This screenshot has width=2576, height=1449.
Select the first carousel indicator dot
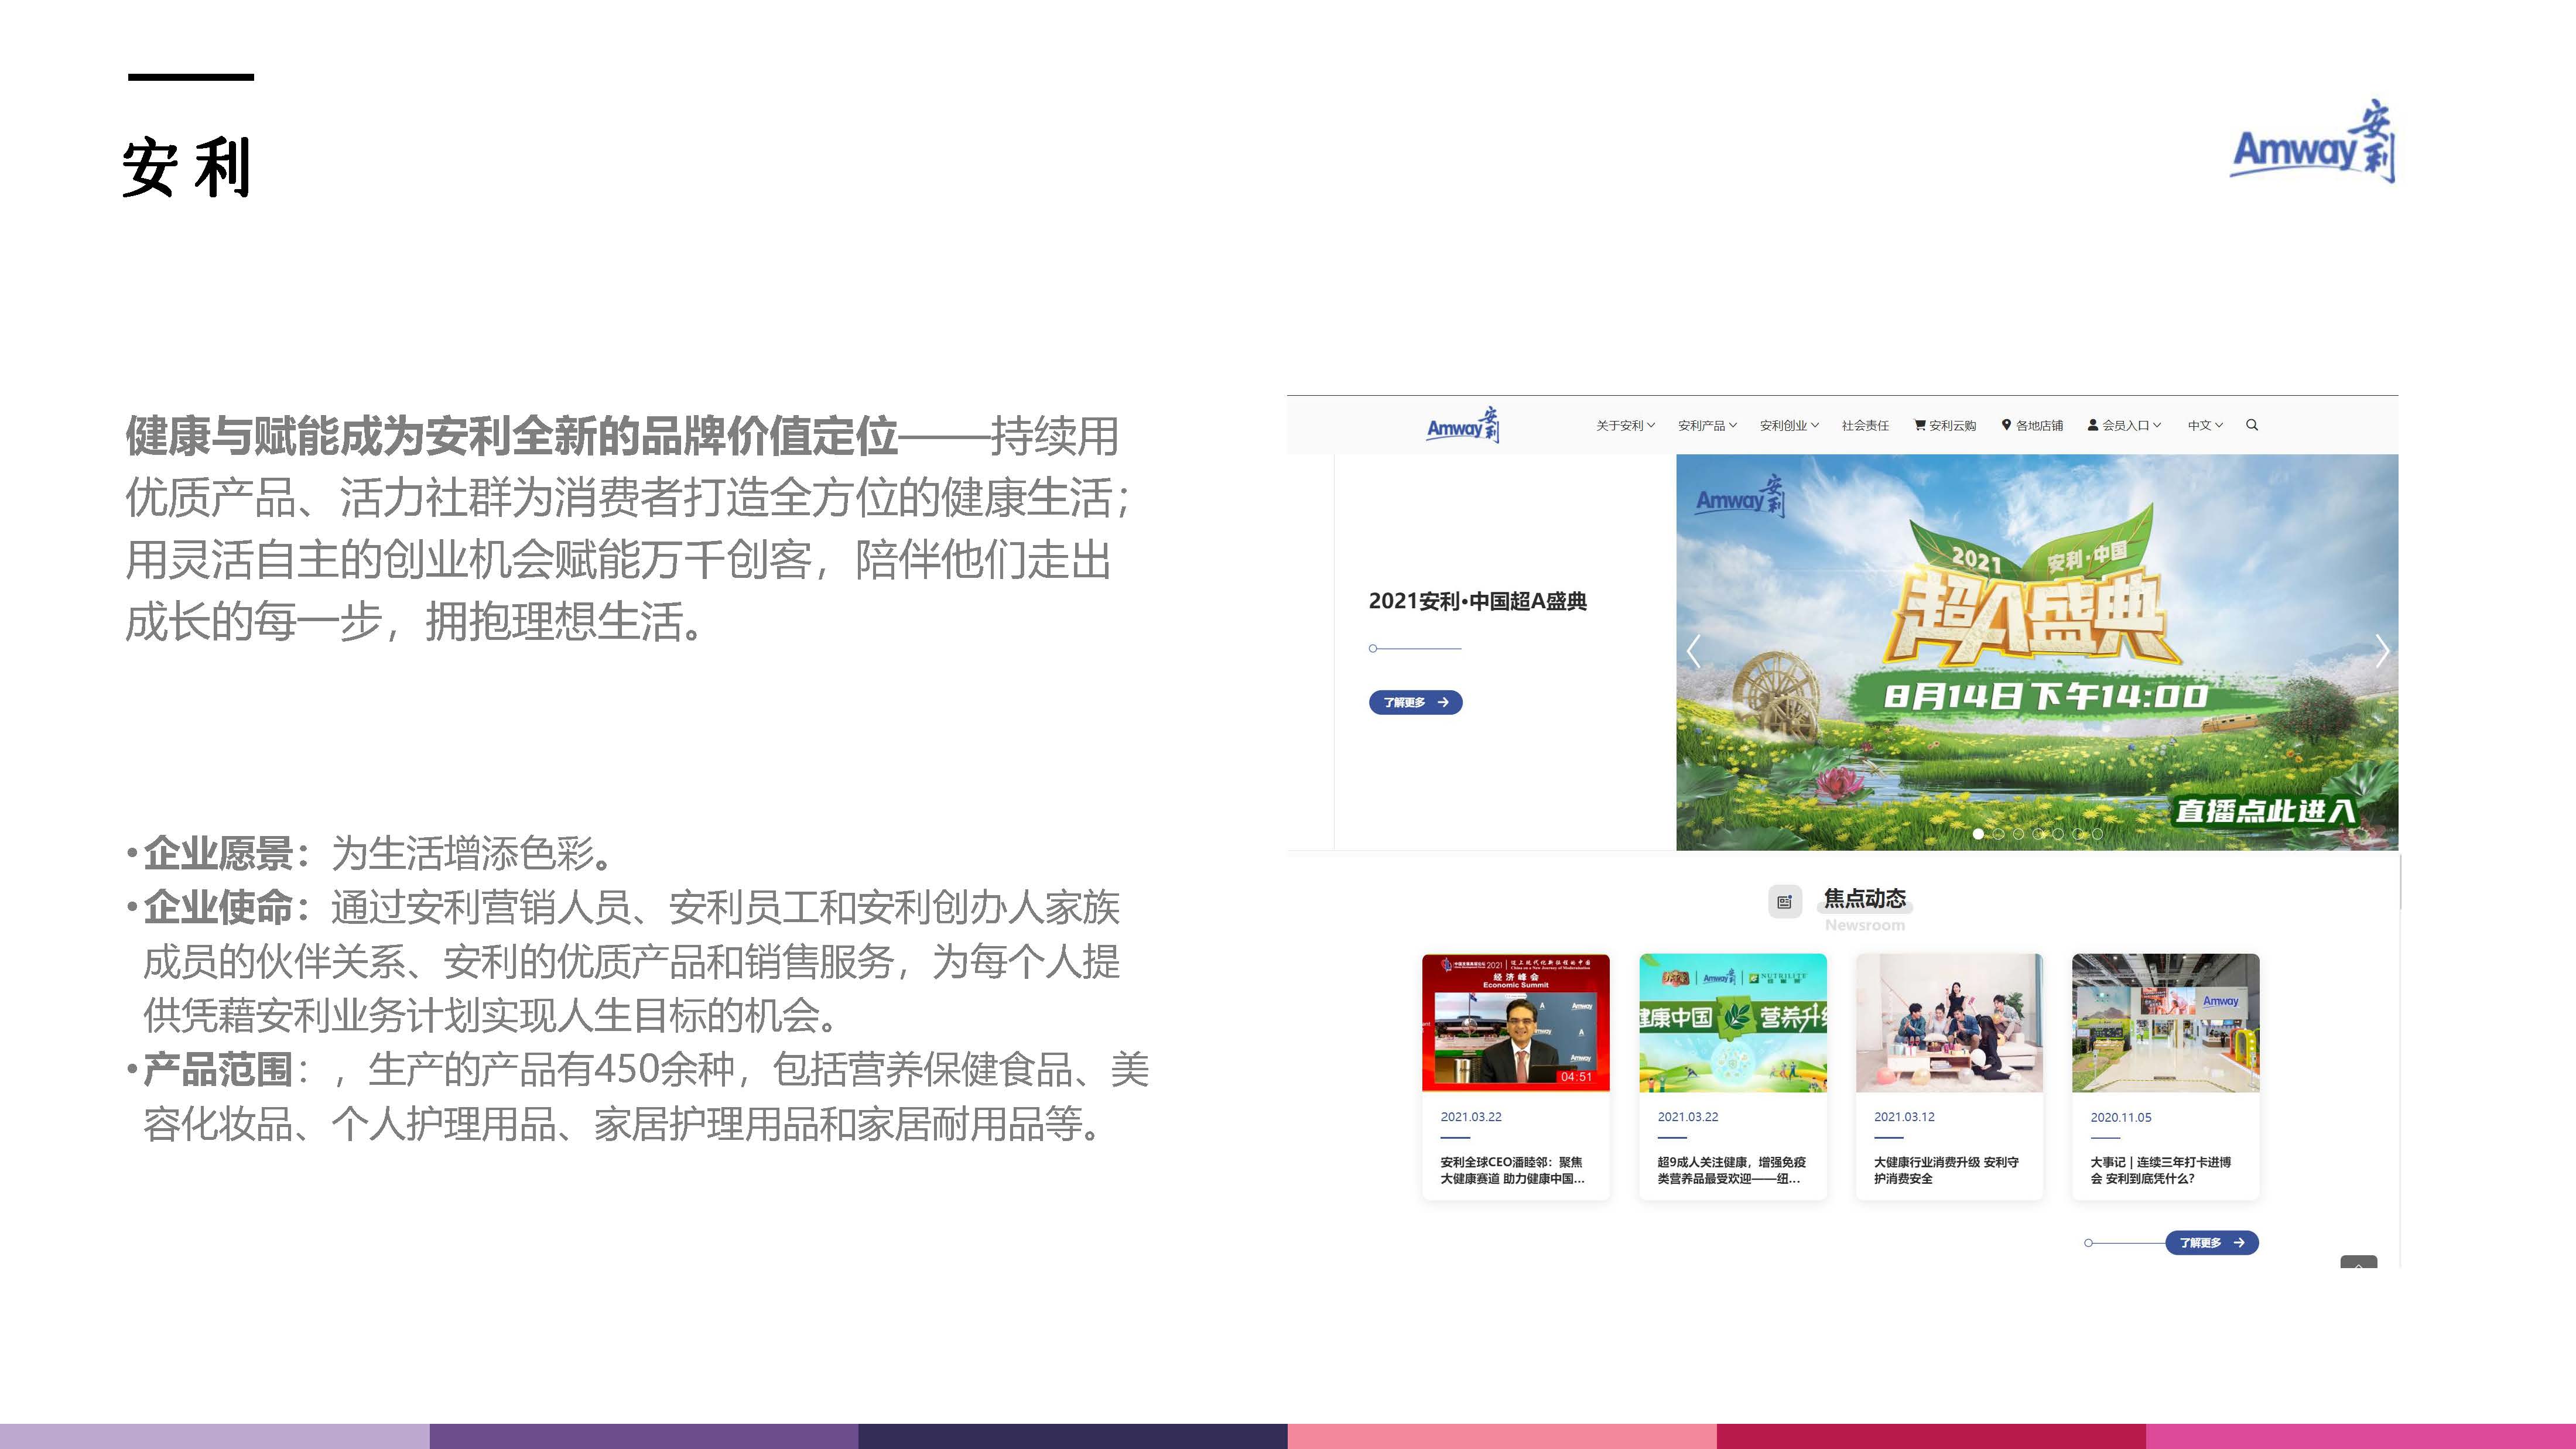pyautogui.click(x=1978, y=834)
